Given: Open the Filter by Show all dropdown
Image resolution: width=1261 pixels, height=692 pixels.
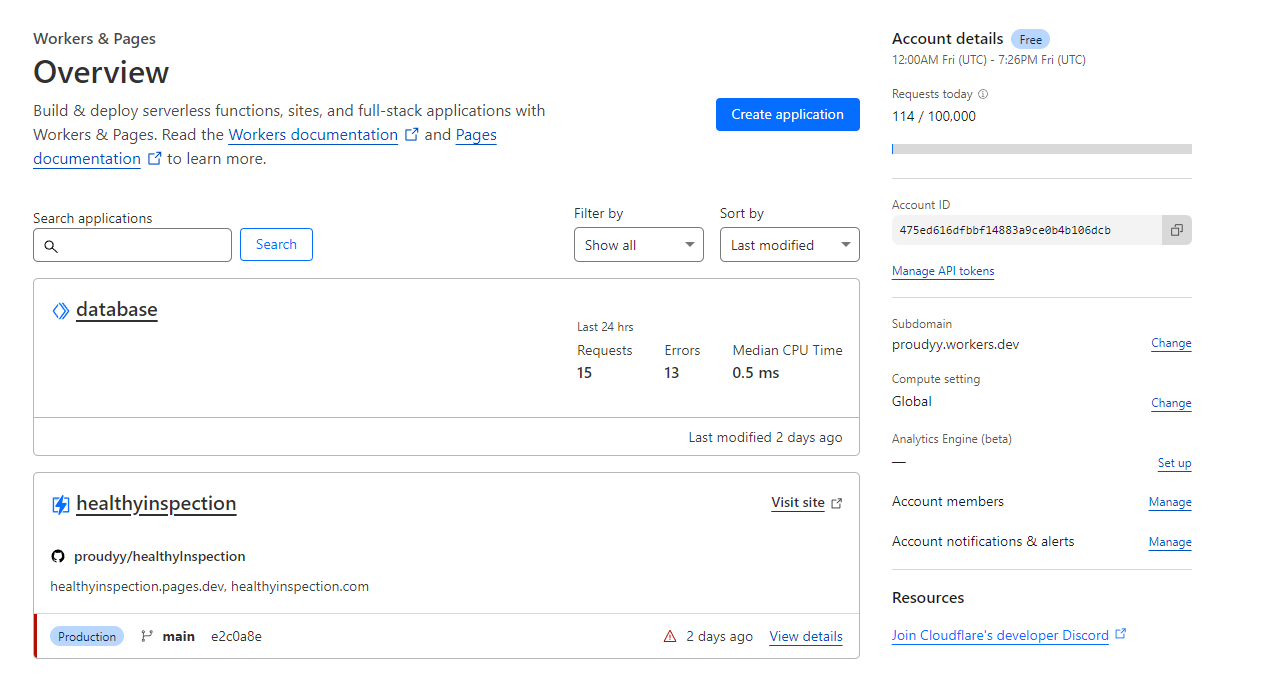Looking at the screenshot, I should [638, 245].
